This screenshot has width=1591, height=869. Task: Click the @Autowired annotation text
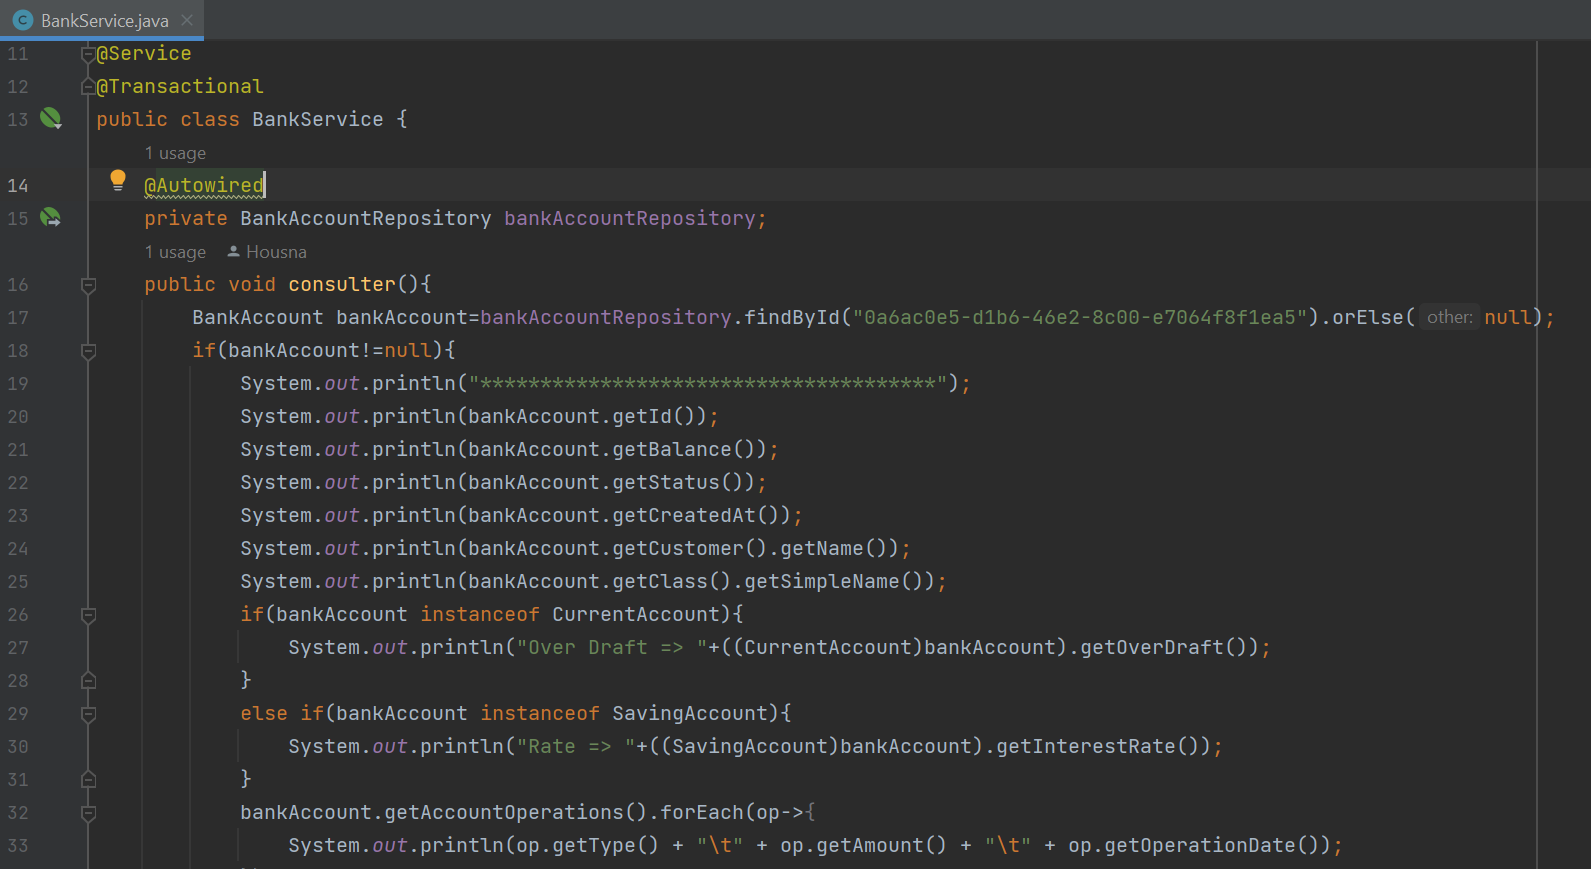click(x=204, y=185)
